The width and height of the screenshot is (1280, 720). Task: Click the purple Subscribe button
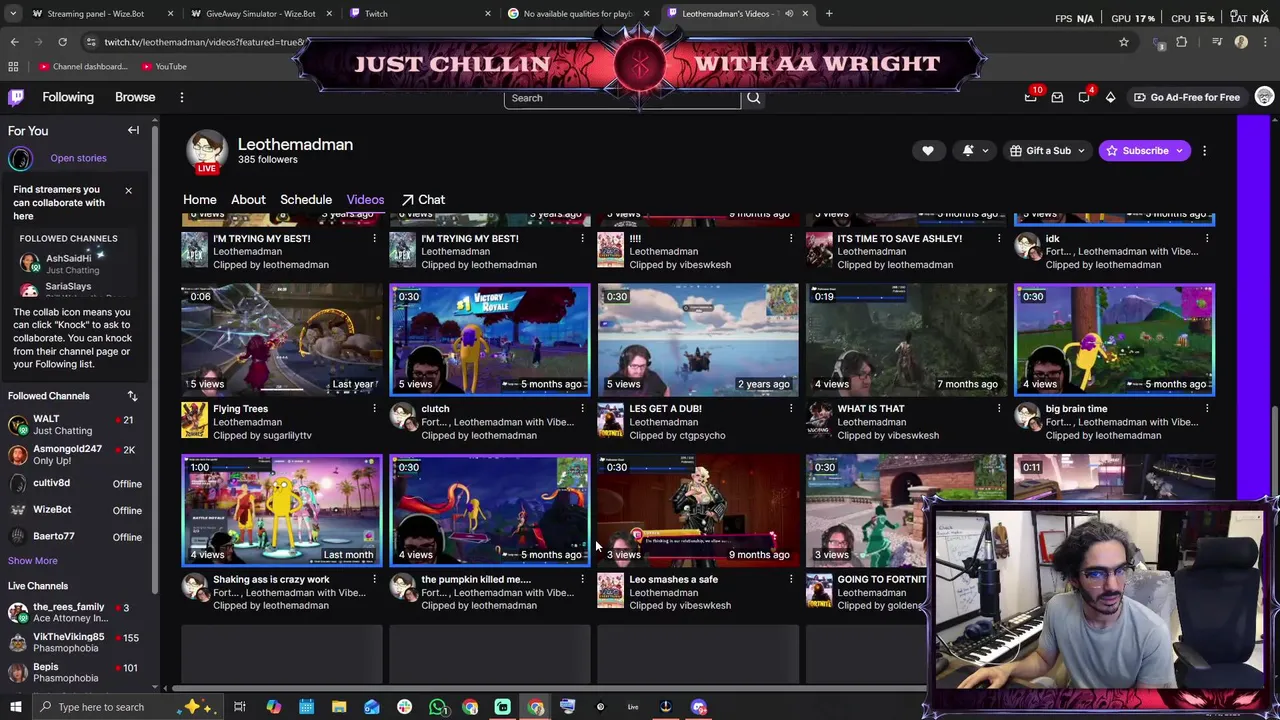pos(1145,151)
